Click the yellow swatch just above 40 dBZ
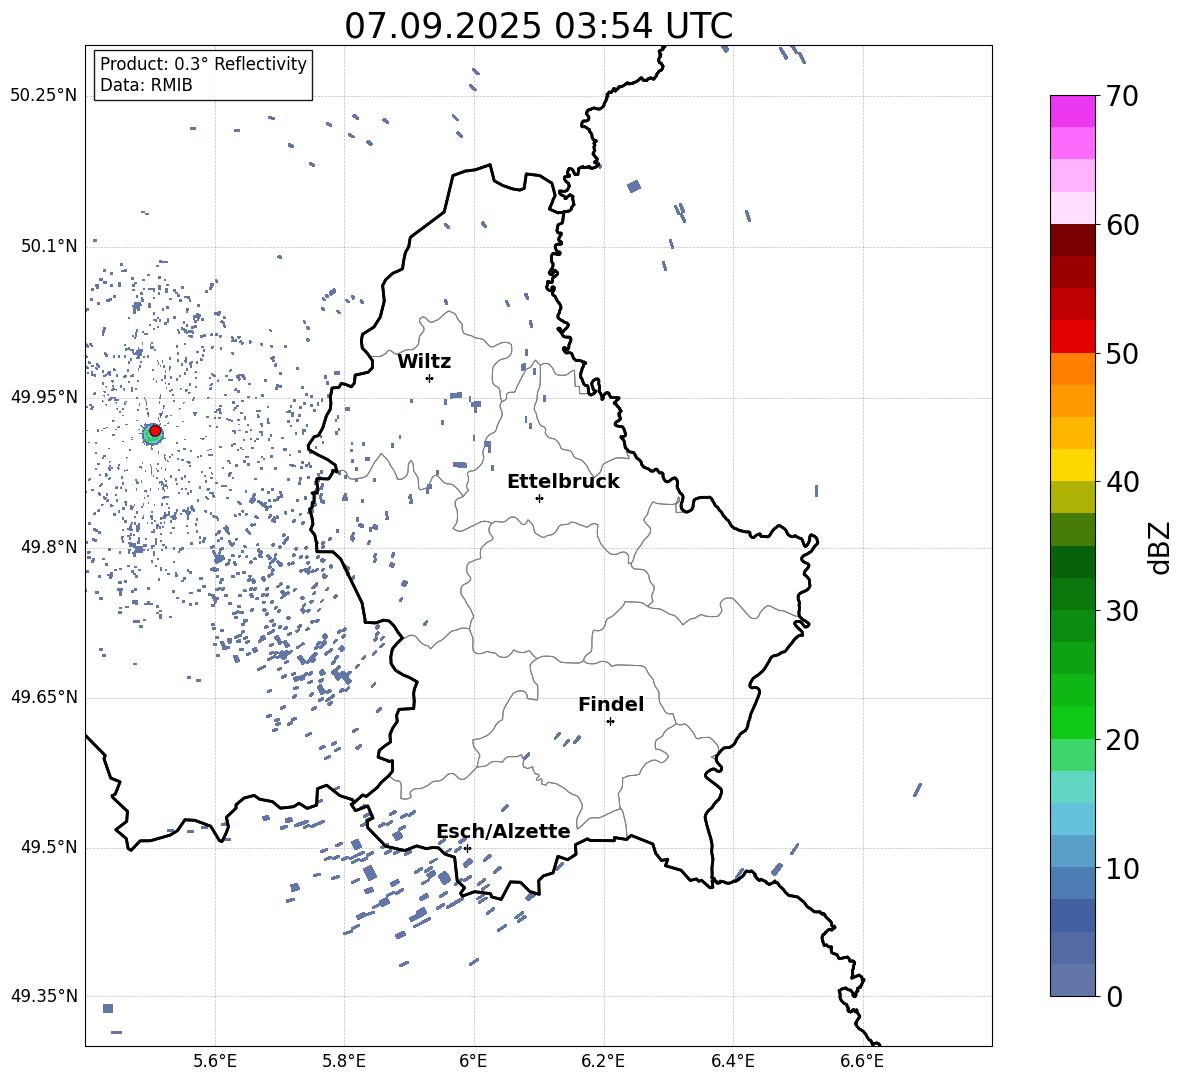This screenshot has height=1081, width=1184. pyautogui.click(x=1072, y=465)
